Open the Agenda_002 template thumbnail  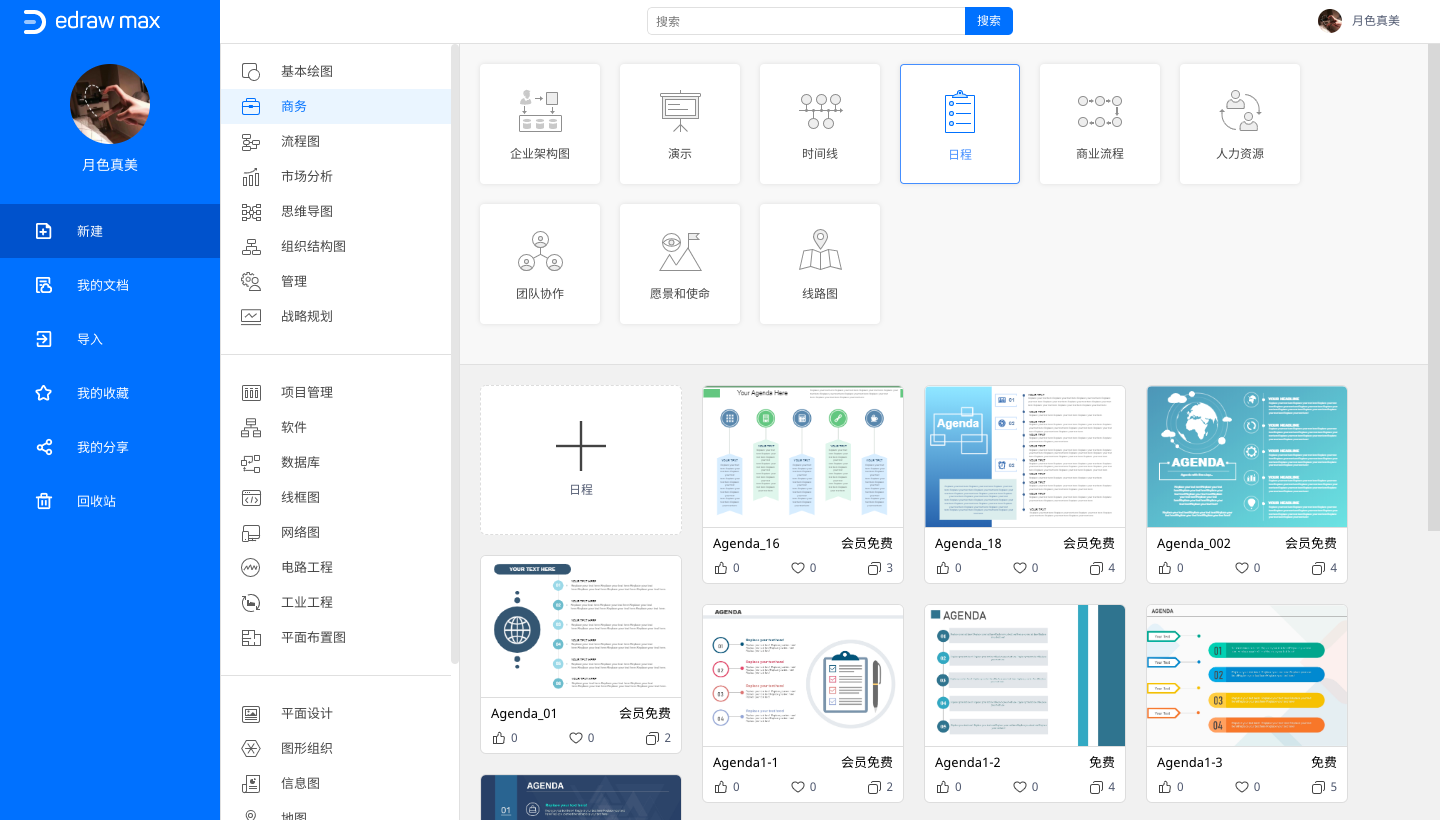click(1246, 457)
